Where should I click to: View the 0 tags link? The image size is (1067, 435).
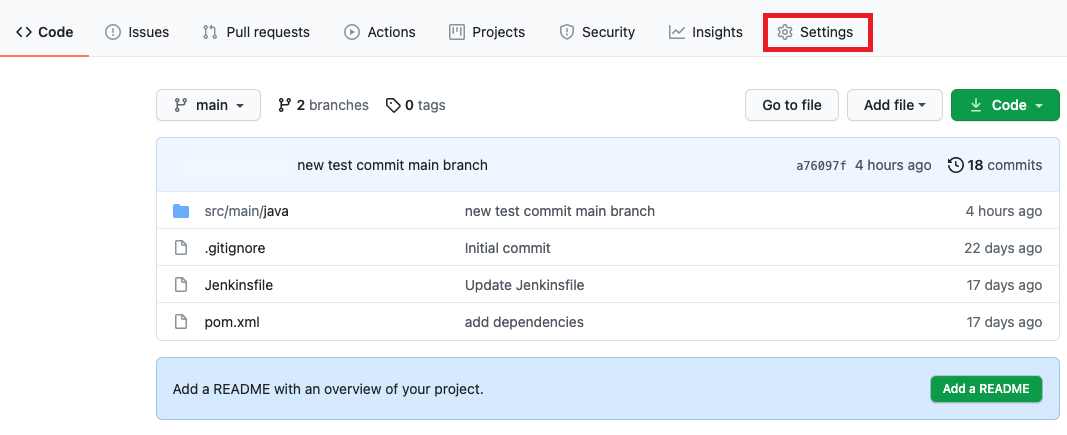tap(415, 105)
